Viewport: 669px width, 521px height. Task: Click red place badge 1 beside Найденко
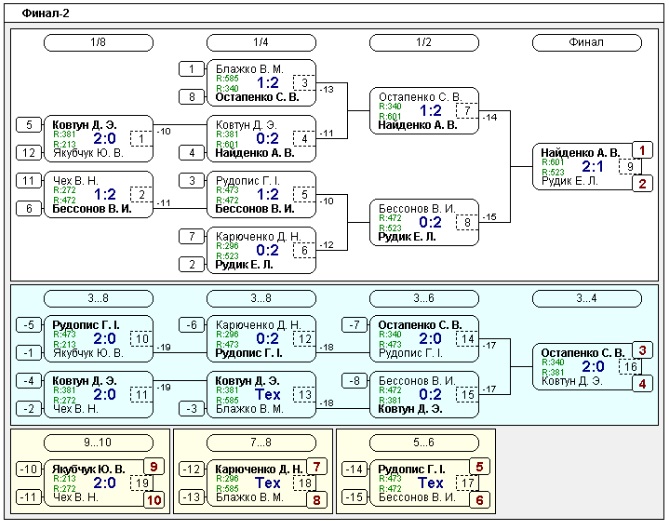642,150
